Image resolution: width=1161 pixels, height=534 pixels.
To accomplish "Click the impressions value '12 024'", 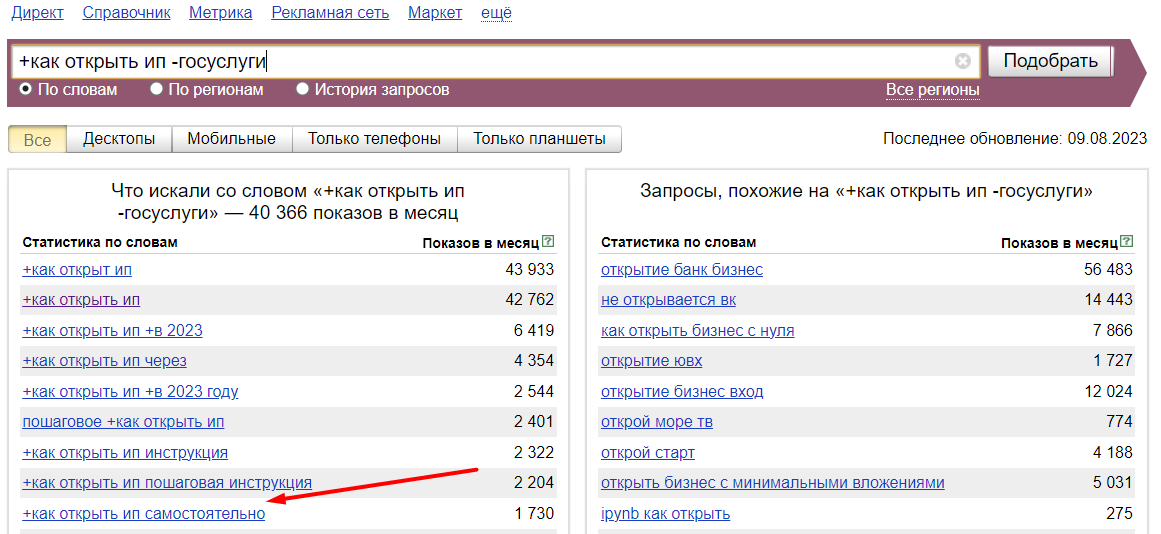I will click(1108, 391).
